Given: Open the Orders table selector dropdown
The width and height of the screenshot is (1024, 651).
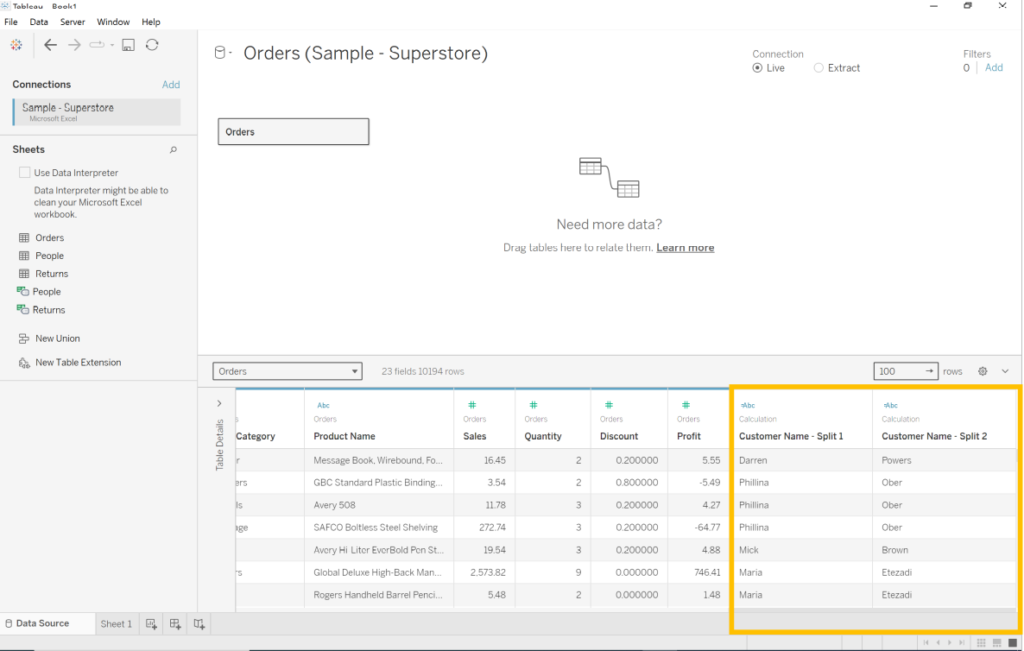Looking at the screenshot, I should pyautogui.click(x=287, y=372).
